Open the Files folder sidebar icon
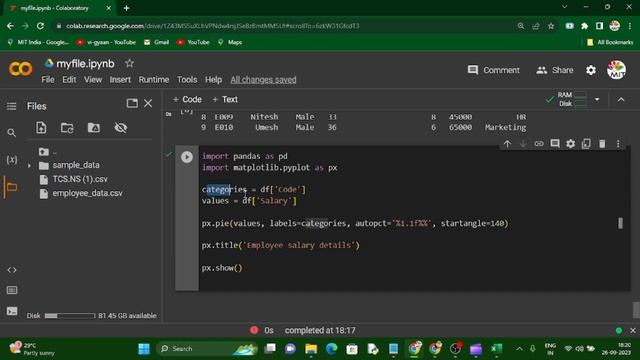 [11, 187]
